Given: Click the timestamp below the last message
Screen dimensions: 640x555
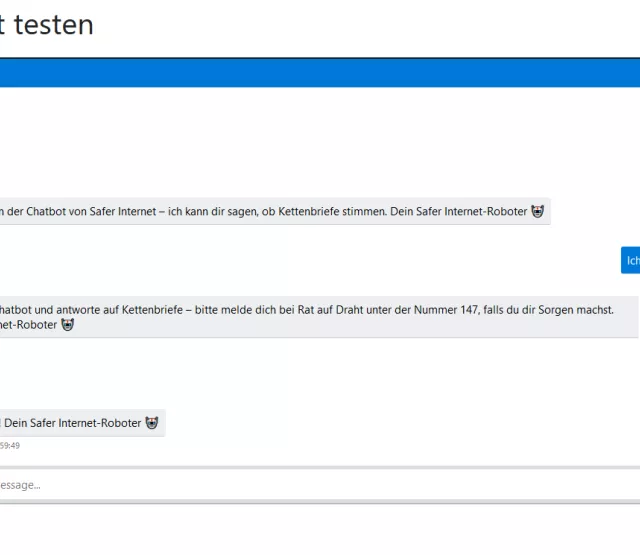Looking at the screenshot, I should [x=10, y=446].
